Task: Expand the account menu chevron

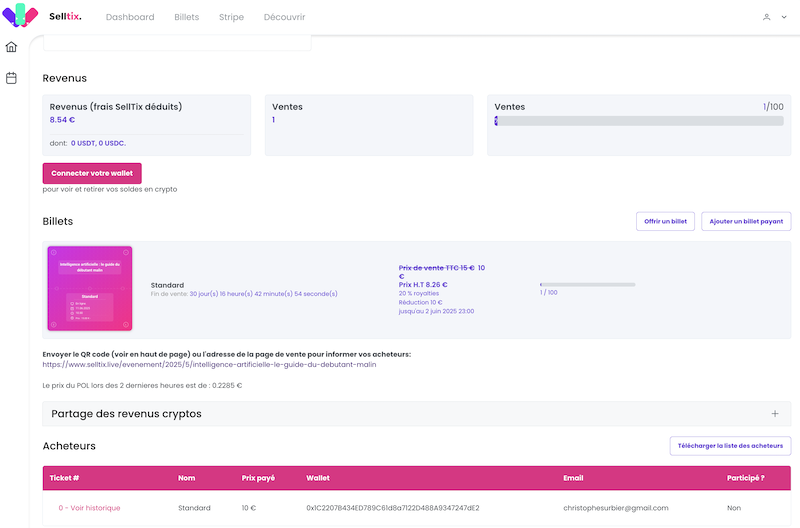Action: tap(781, 17)
